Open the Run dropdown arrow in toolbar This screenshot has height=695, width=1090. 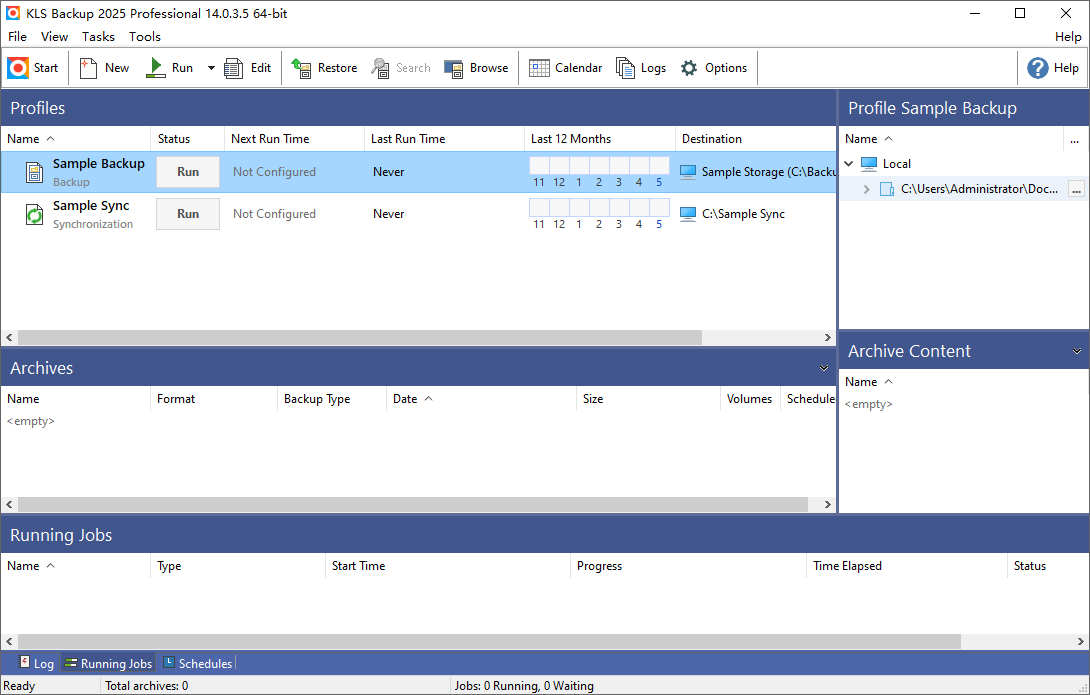pos(211,68)
